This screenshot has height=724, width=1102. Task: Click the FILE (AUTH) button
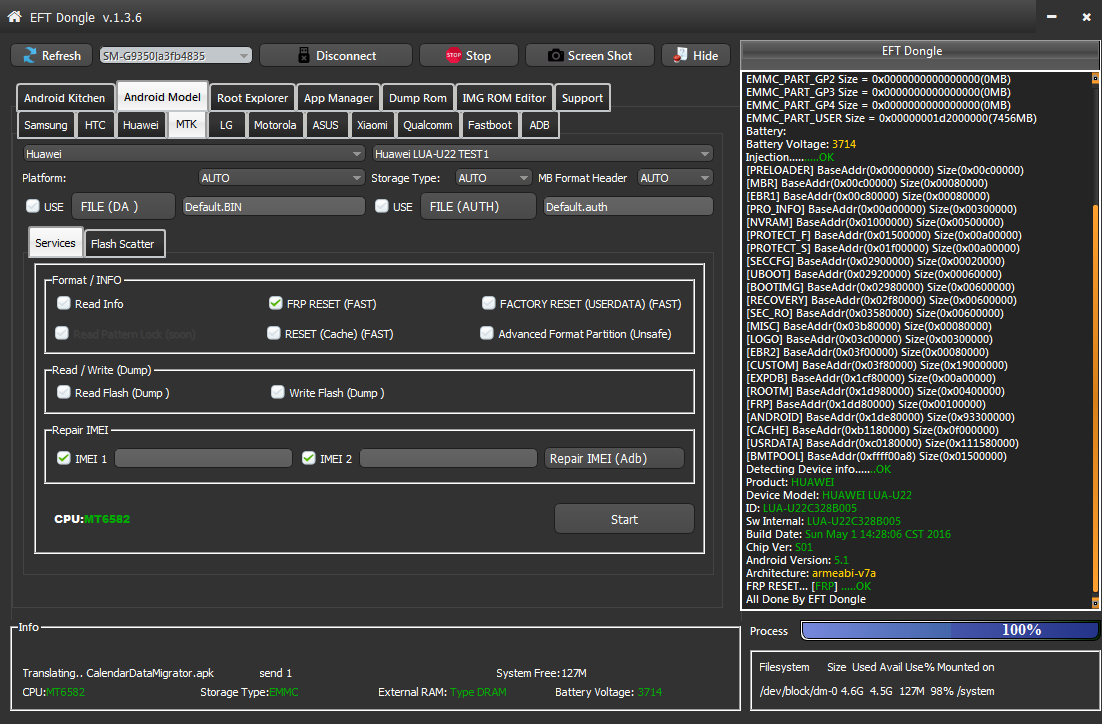pos(478,206)
